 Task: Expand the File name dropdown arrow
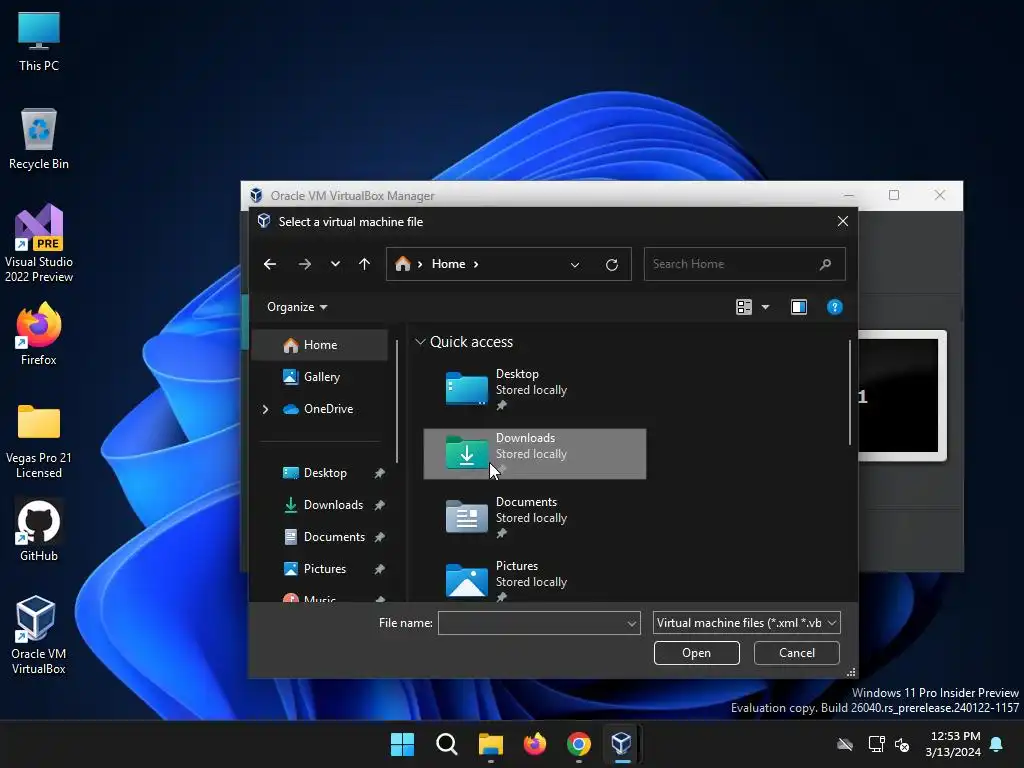632,623
